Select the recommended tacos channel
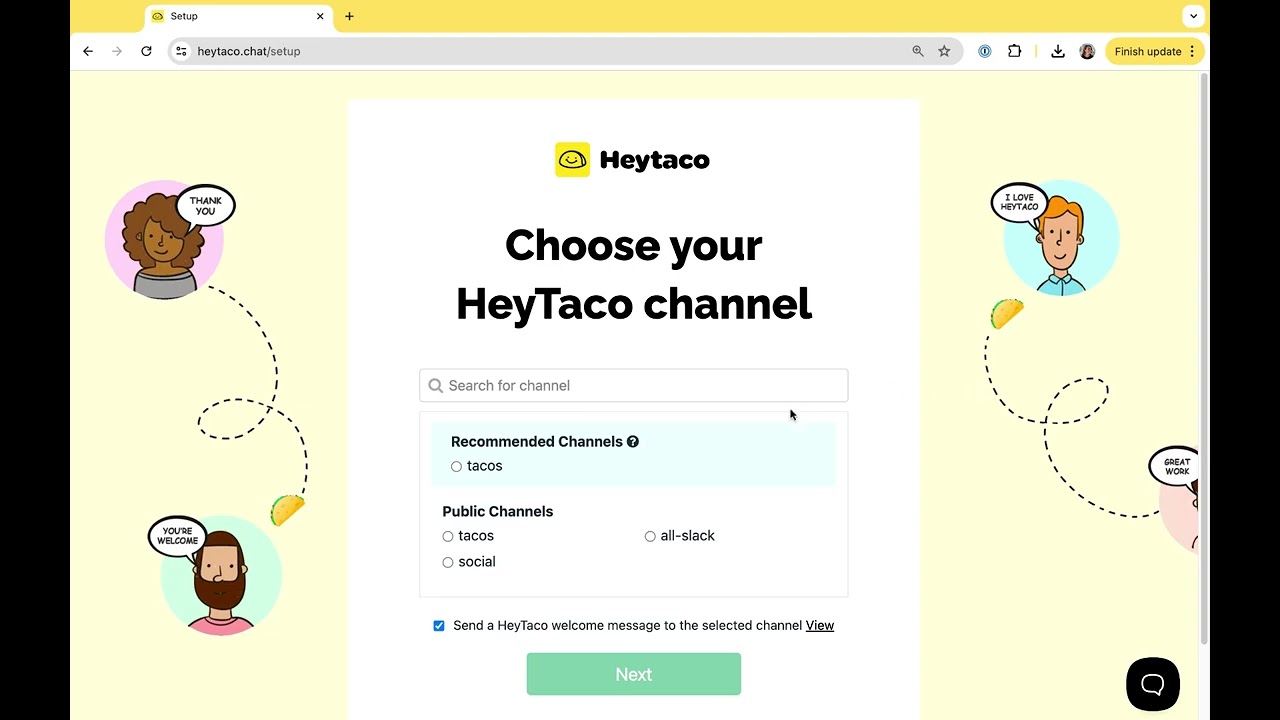 pyautogui.click(x=456, y=466)
